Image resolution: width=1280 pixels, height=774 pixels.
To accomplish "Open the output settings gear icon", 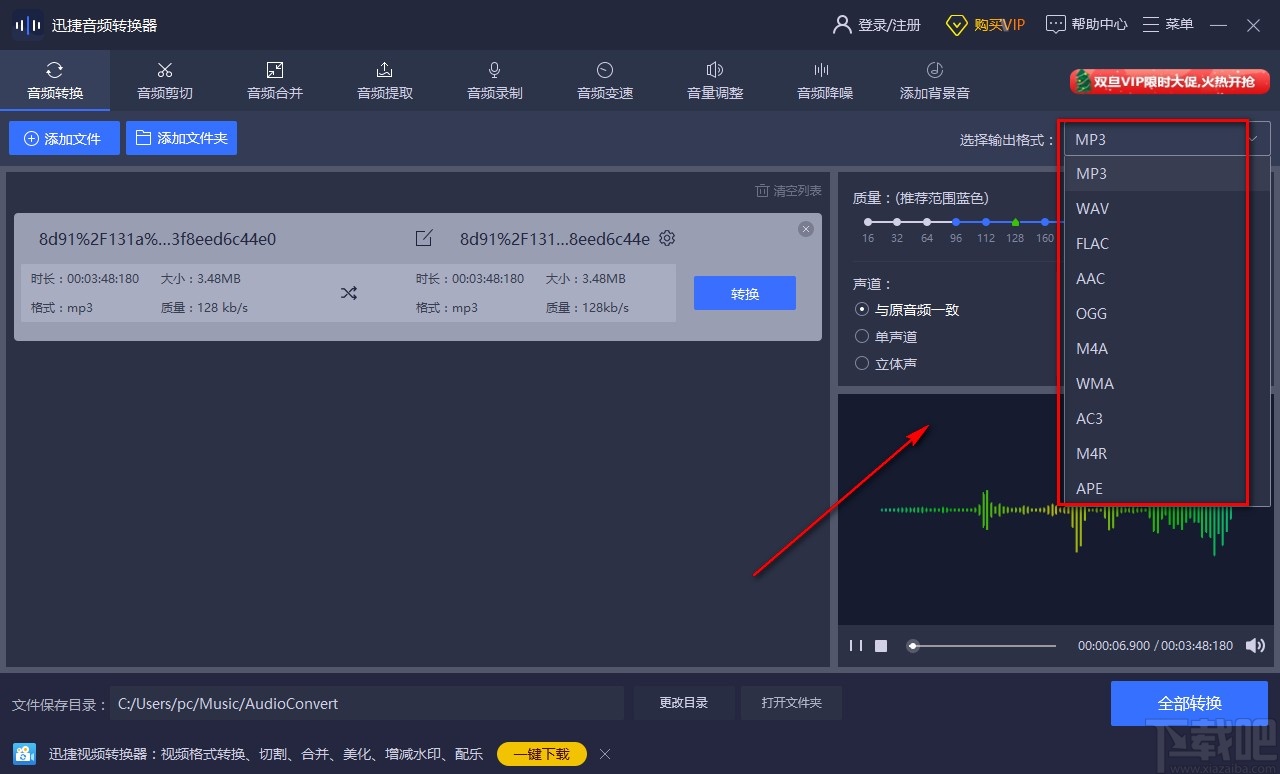I will (666, 239).
